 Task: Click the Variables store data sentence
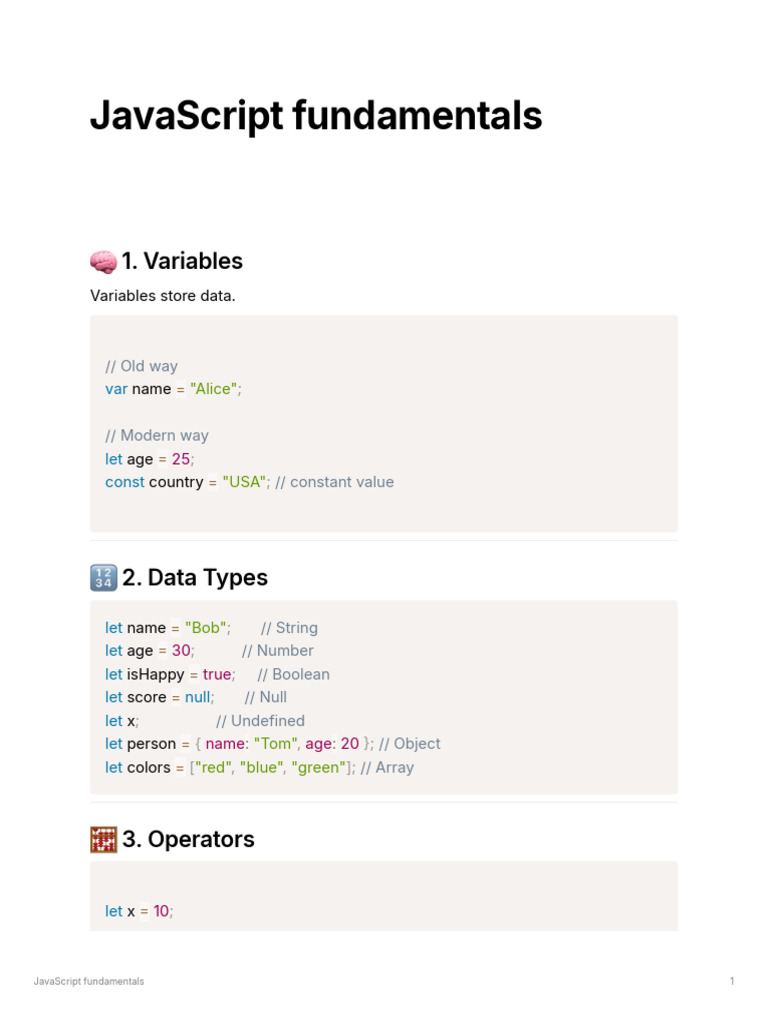(x=163, y=296)
